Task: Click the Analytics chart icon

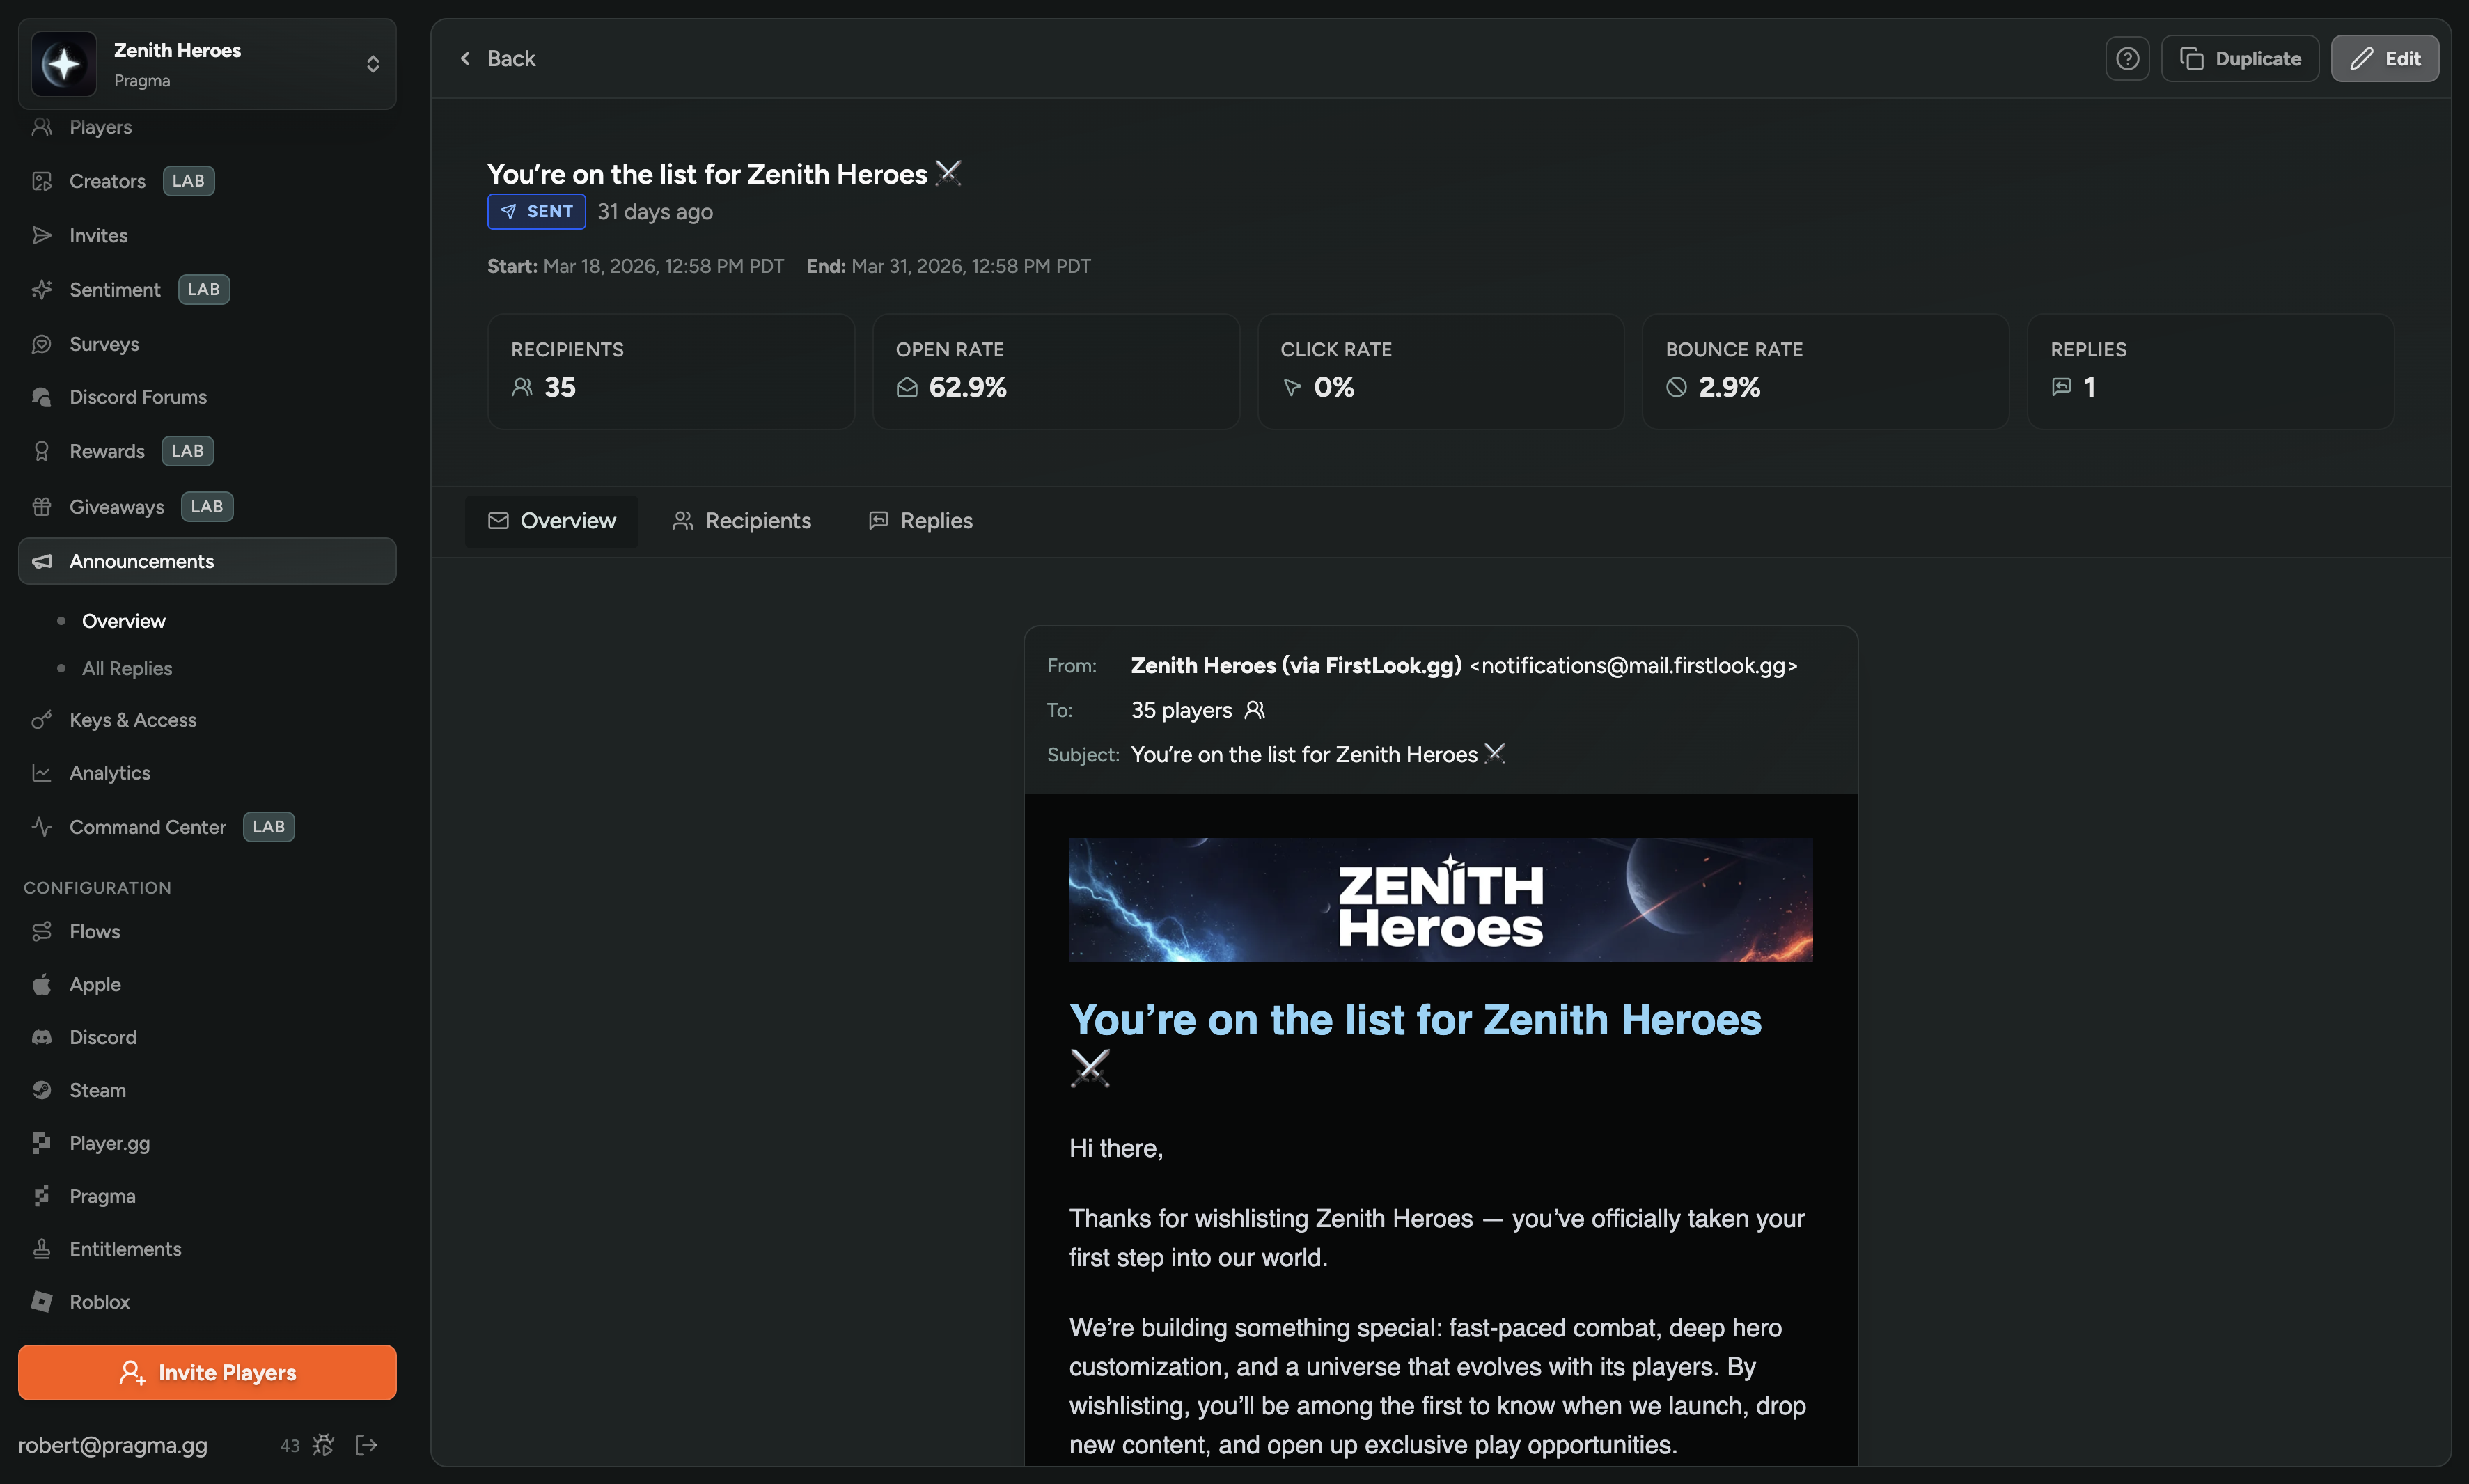Action: point(42,773)
